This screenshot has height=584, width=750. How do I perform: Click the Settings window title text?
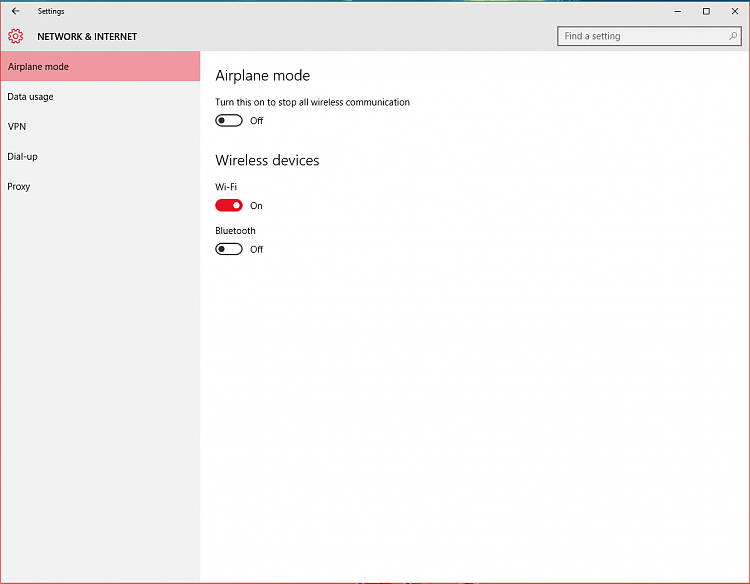(51, 11)
